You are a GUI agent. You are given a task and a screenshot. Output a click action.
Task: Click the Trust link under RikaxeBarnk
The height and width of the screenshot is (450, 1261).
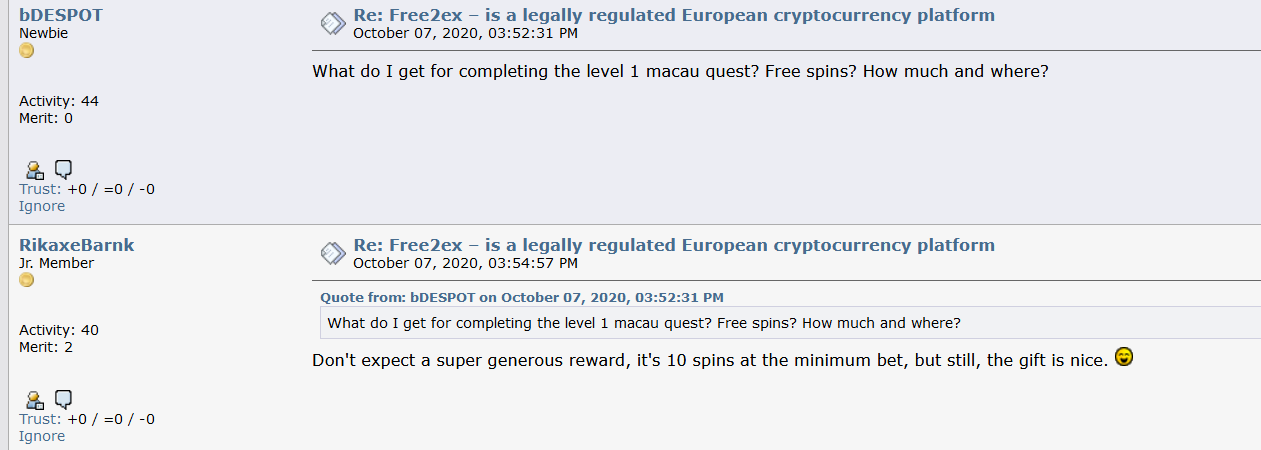pos(40,419)
